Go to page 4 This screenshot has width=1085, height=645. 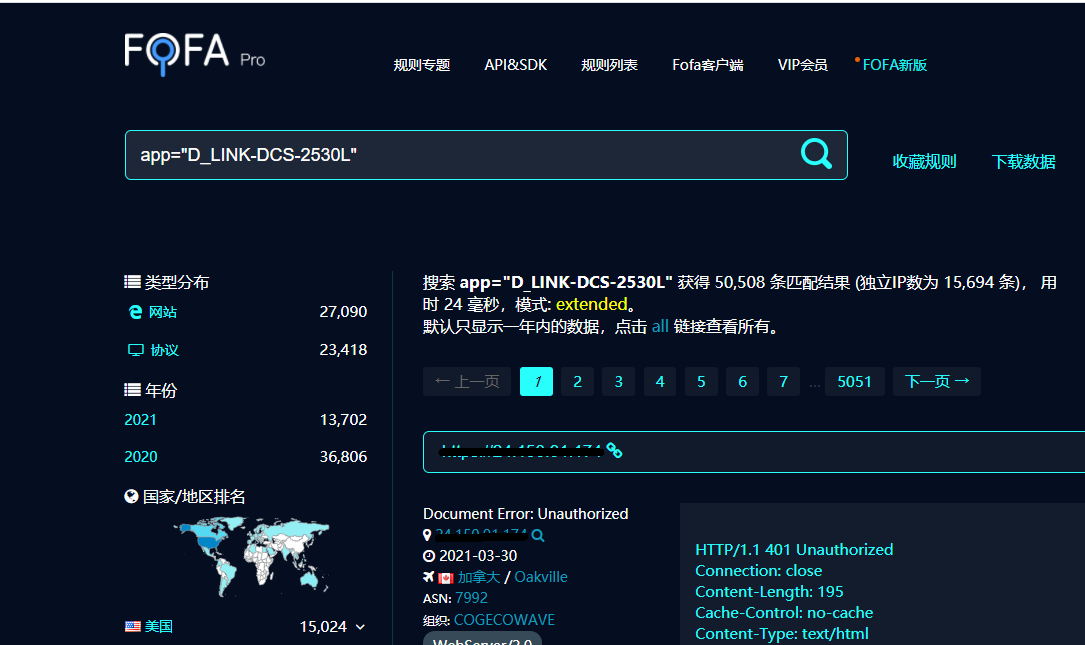(x=660, y=381)
